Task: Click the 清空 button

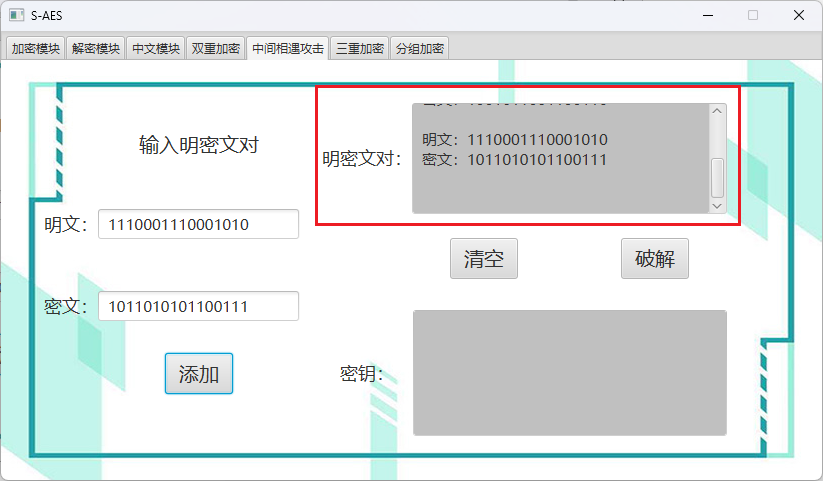Action: coord(483,259)
